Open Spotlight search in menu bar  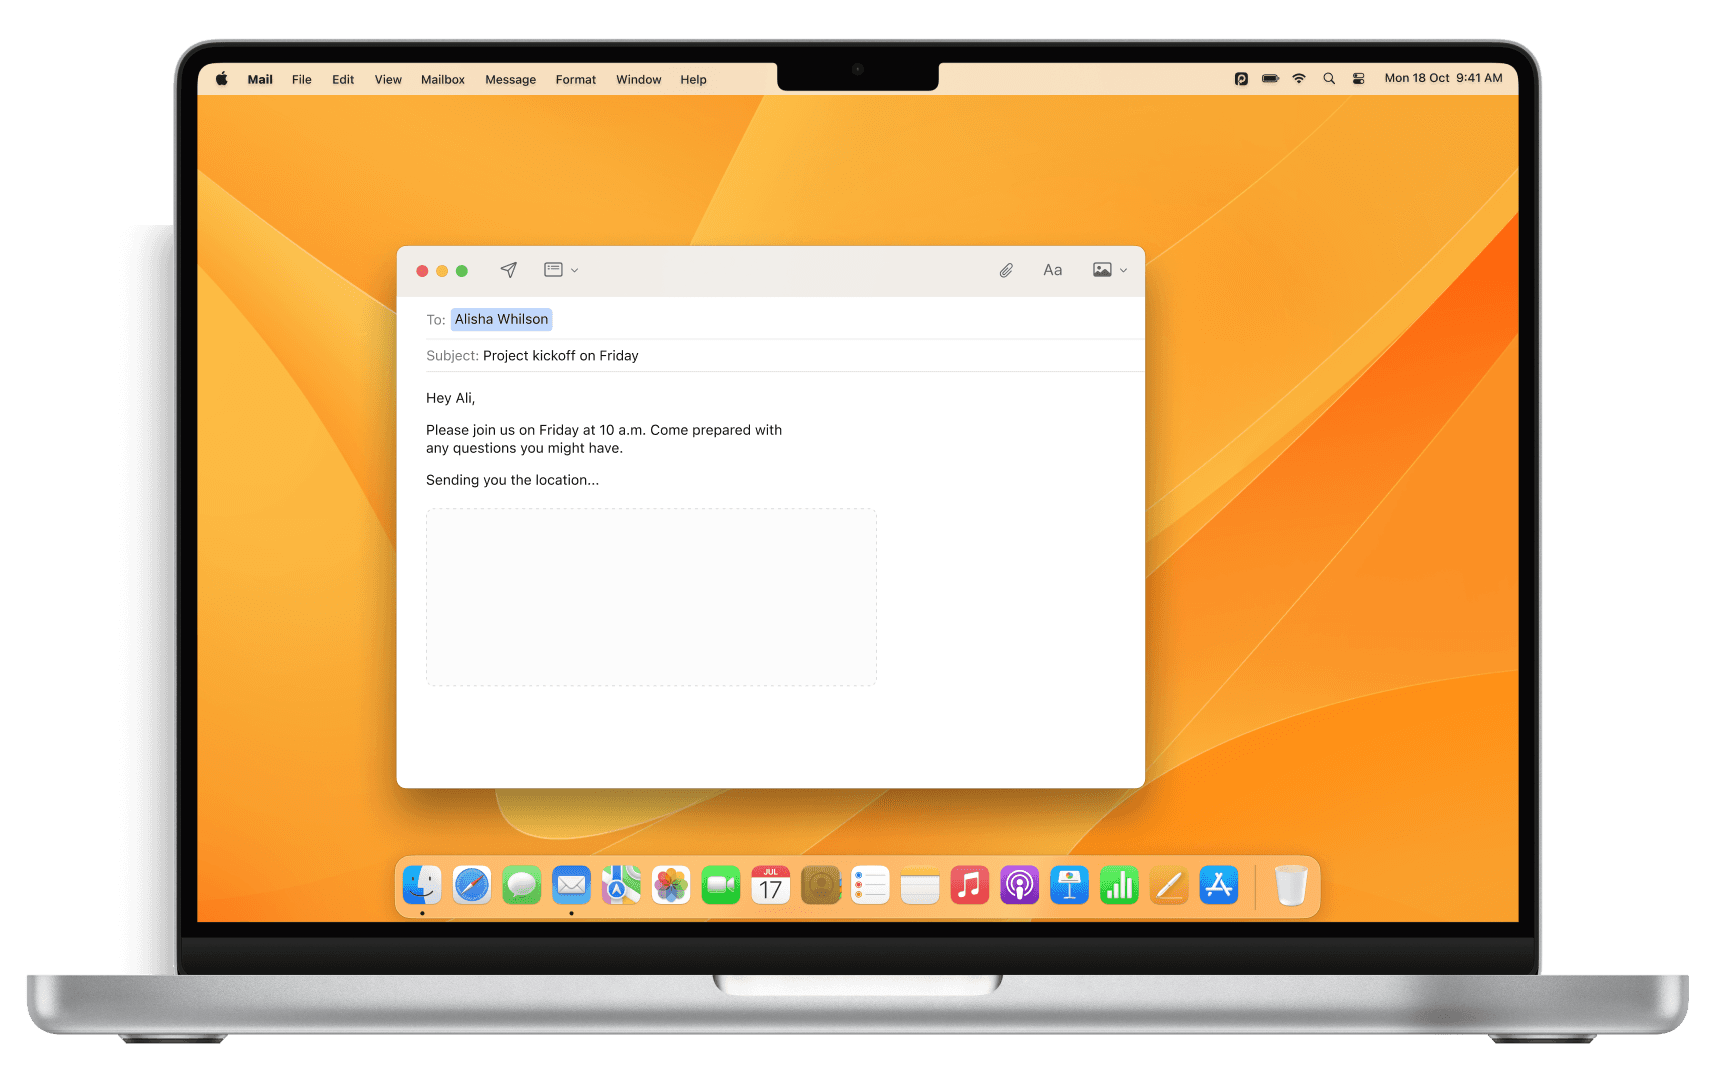coord(1329,78)
